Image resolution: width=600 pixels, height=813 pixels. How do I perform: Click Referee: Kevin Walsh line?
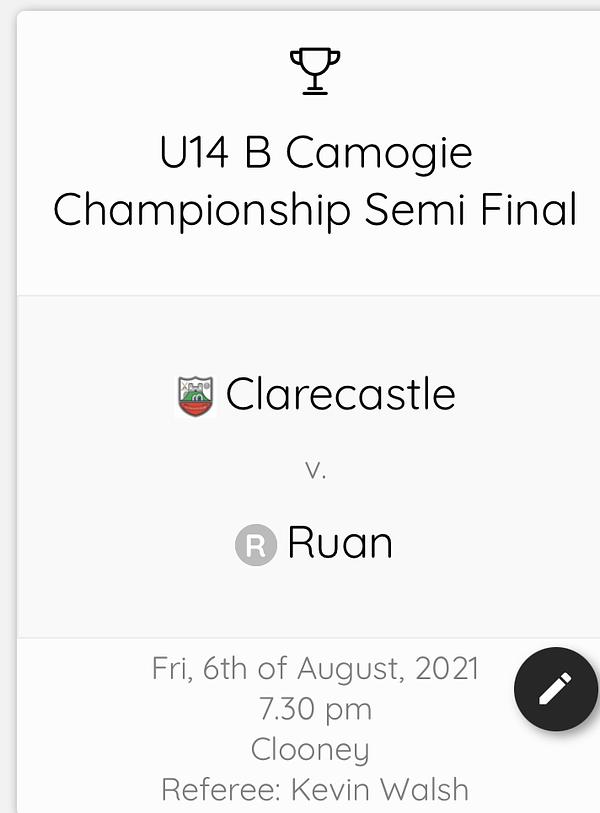point(315,789)
